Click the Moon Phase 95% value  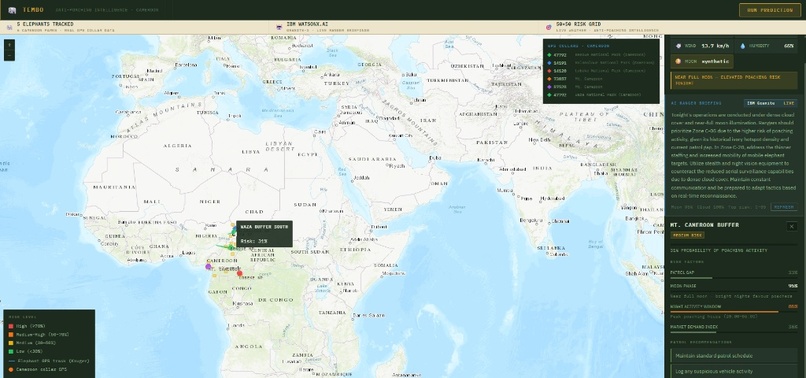[x=793, y=286]
